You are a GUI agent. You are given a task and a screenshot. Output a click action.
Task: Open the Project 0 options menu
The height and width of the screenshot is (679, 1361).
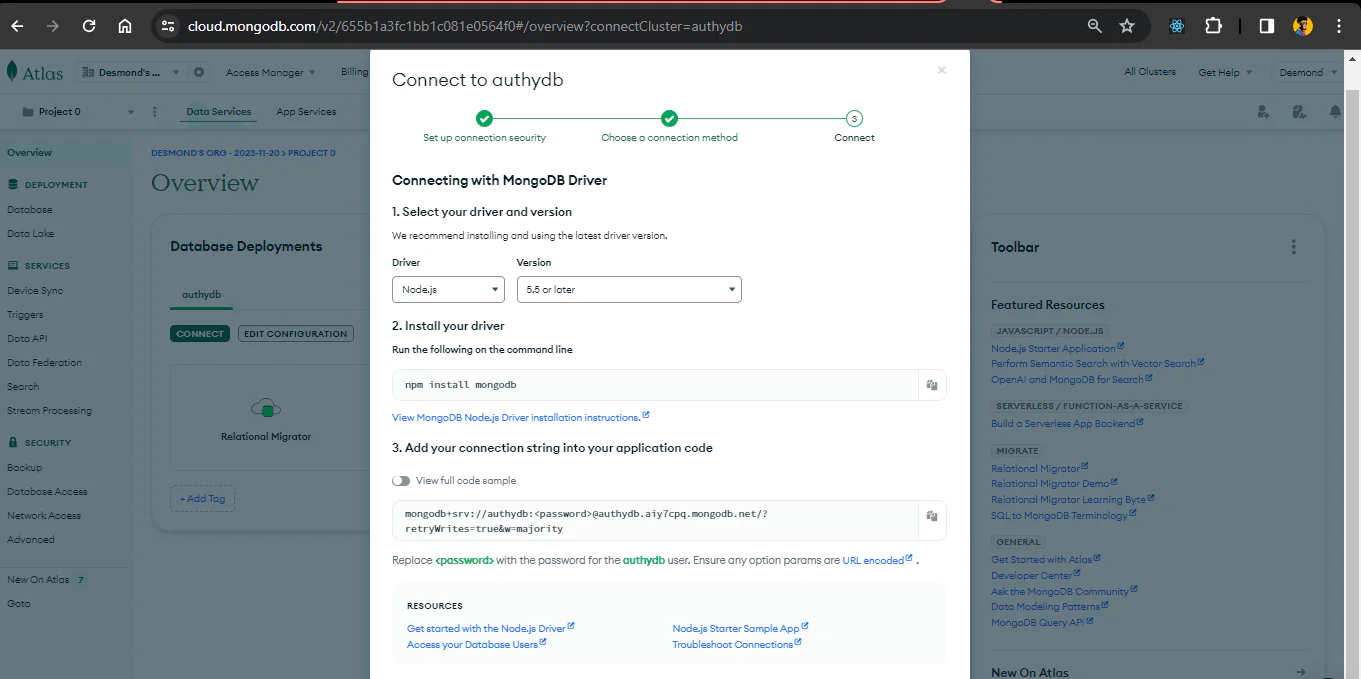(154, 112)
